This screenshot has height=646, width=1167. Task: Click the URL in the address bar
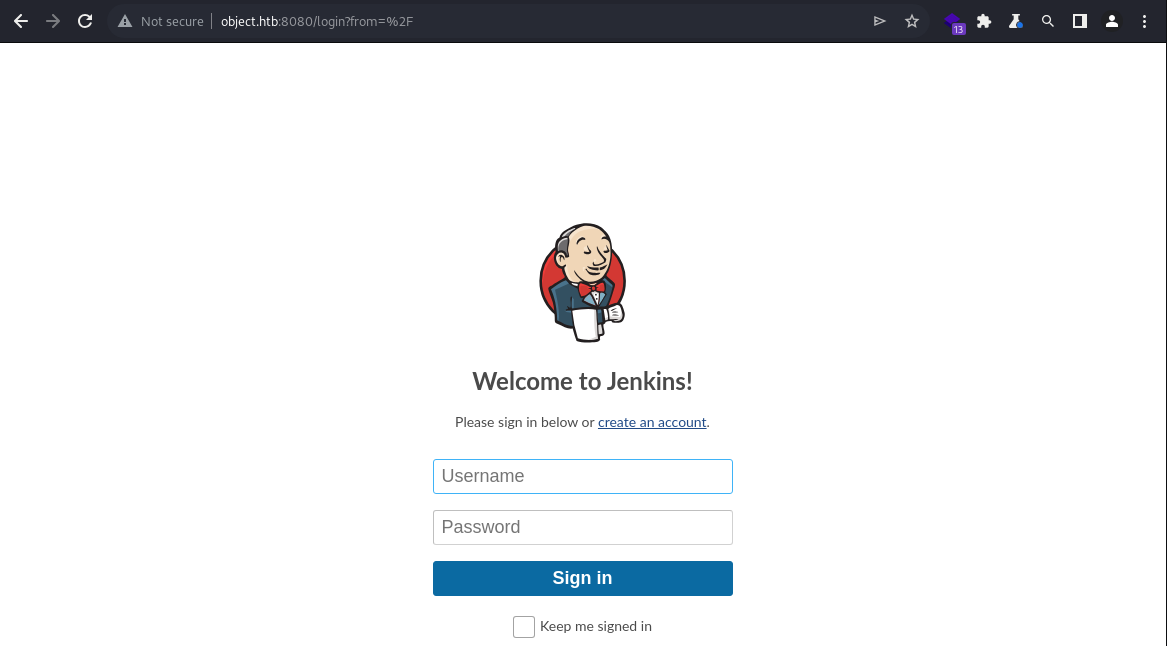tap(316, 21)
